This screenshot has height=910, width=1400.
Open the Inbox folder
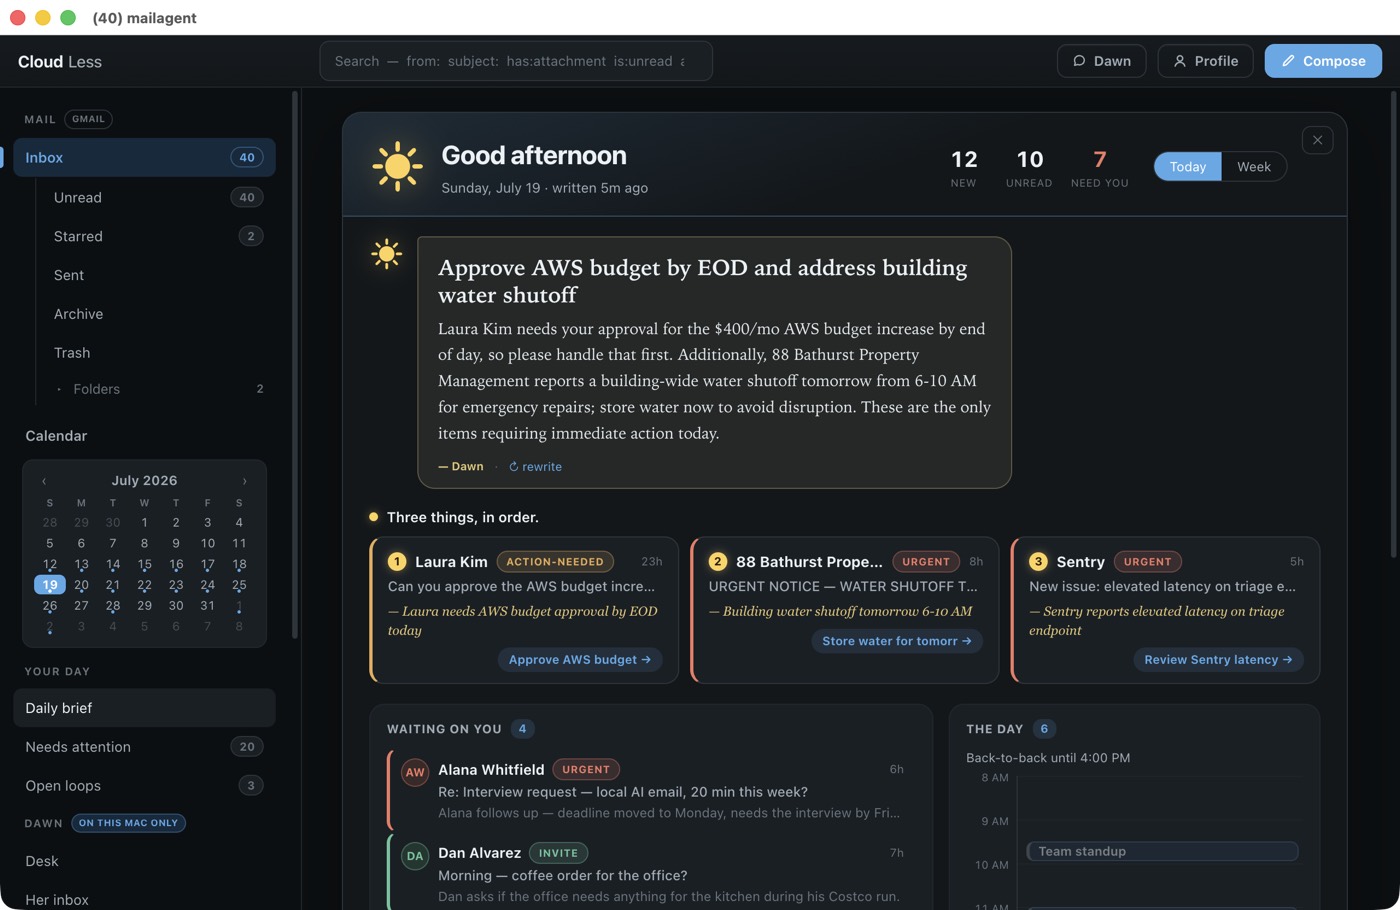144,157
